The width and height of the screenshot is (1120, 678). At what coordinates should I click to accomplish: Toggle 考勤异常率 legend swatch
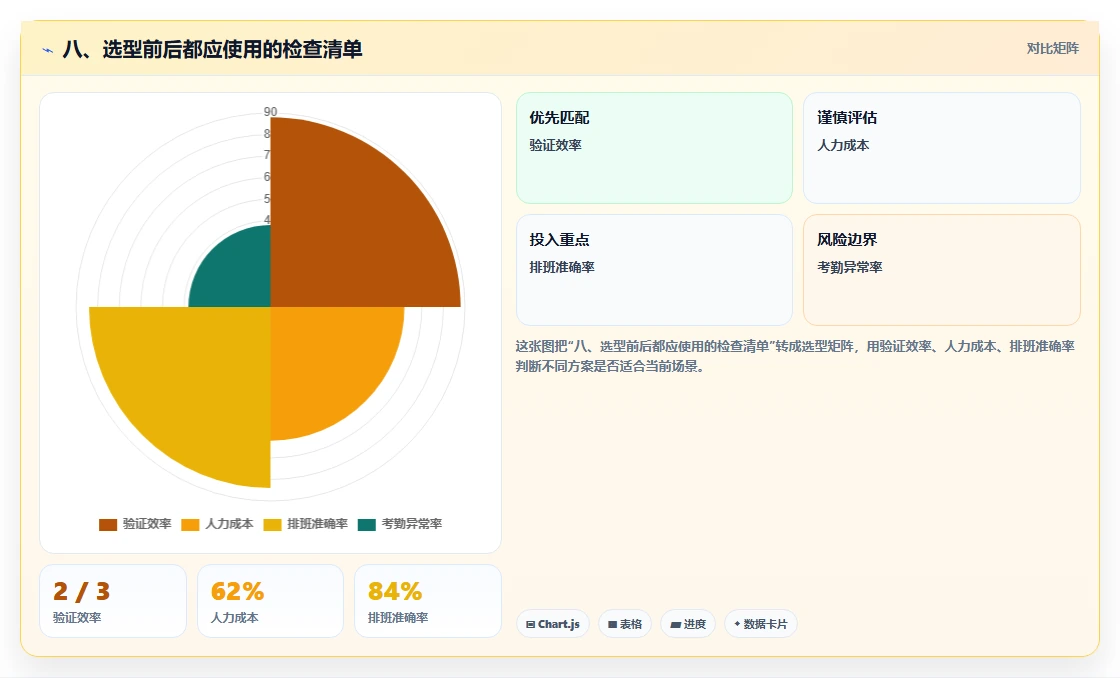[x=366, y=524]
